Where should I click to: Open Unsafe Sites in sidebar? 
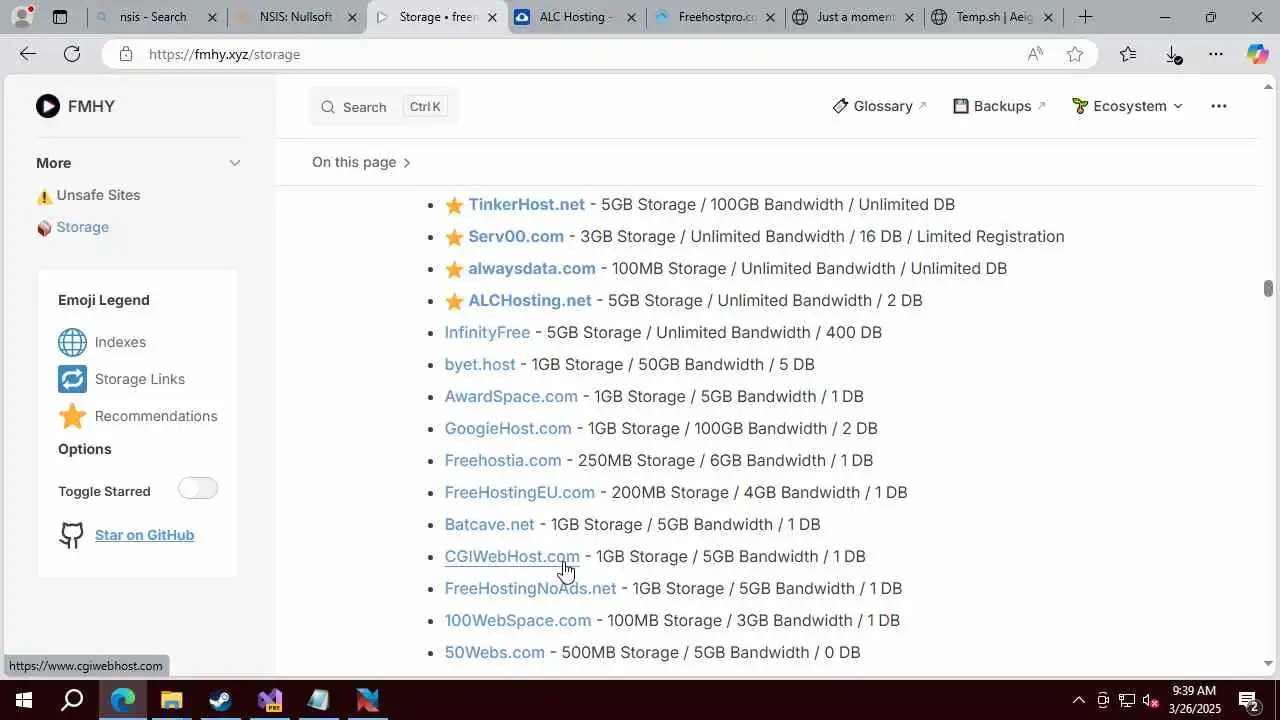click(98, 195)
